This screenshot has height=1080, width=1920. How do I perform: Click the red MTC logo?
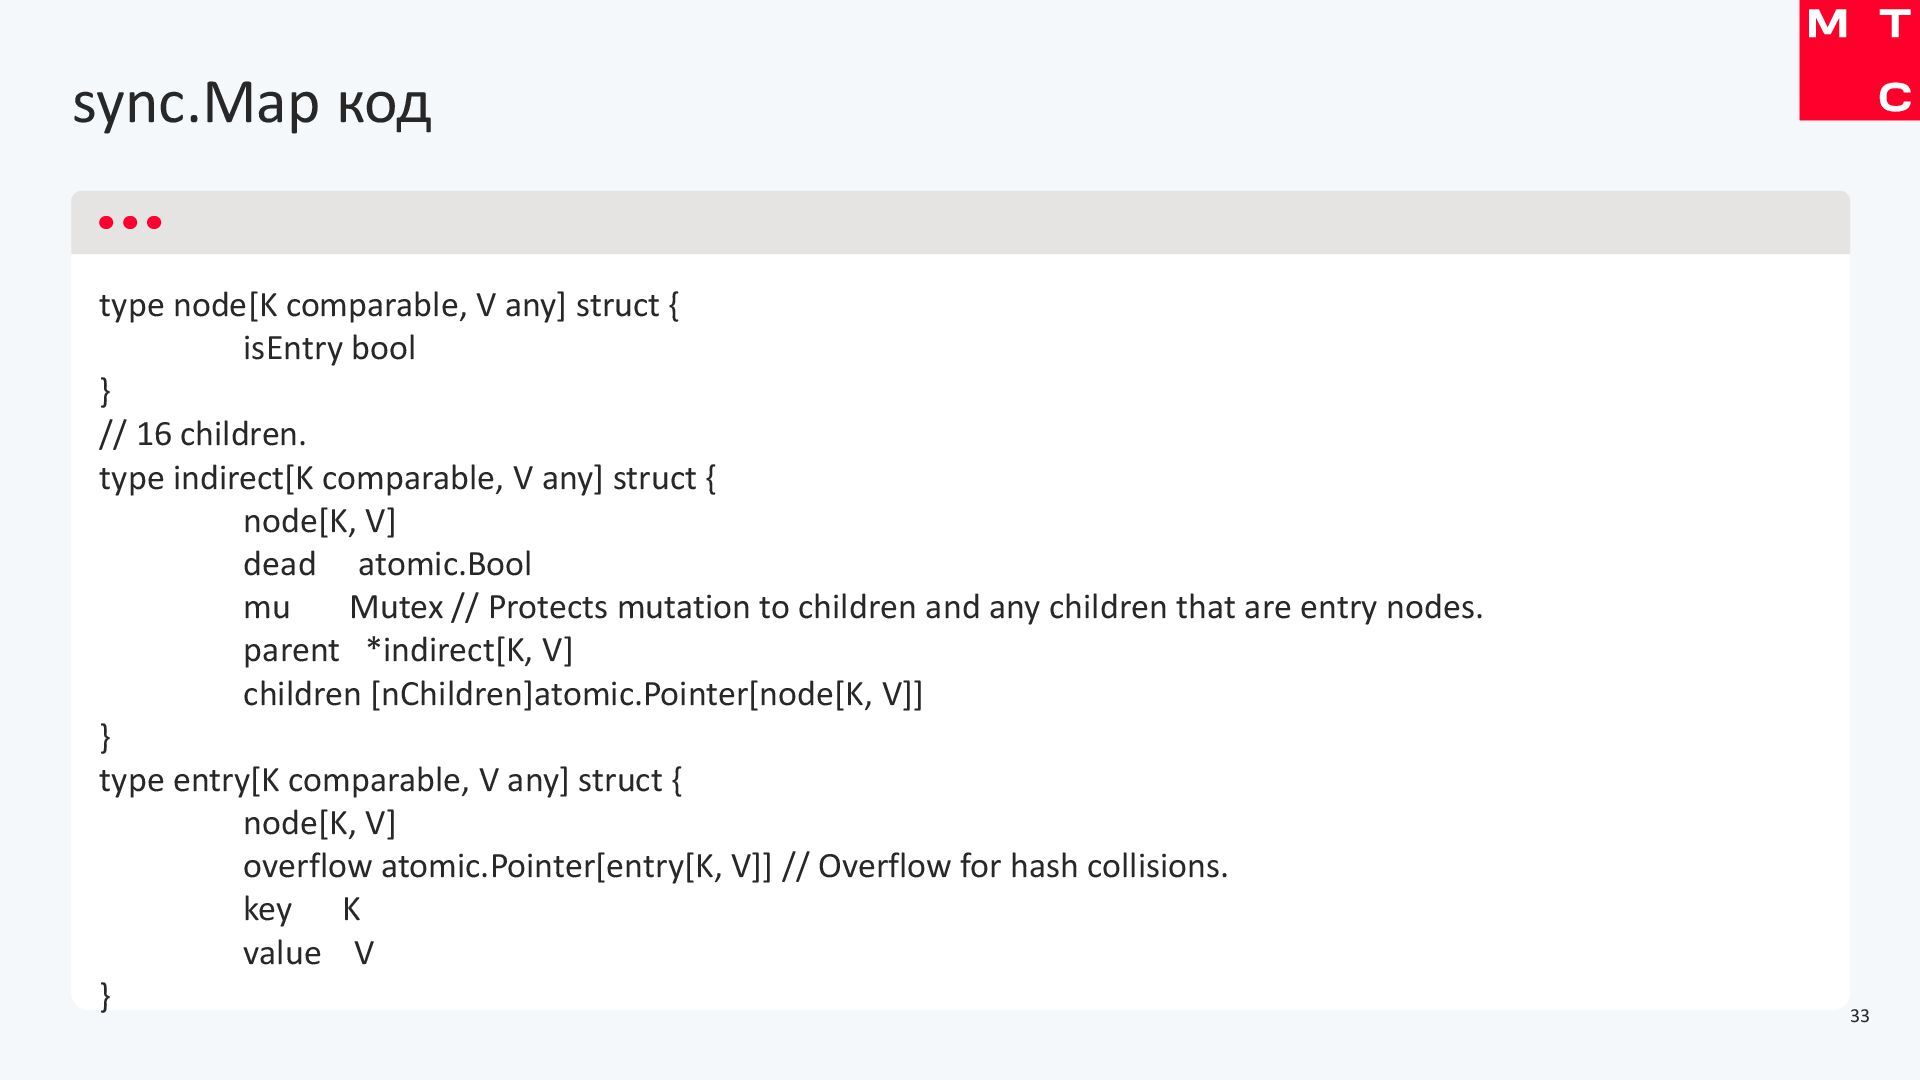(1858, 60)
